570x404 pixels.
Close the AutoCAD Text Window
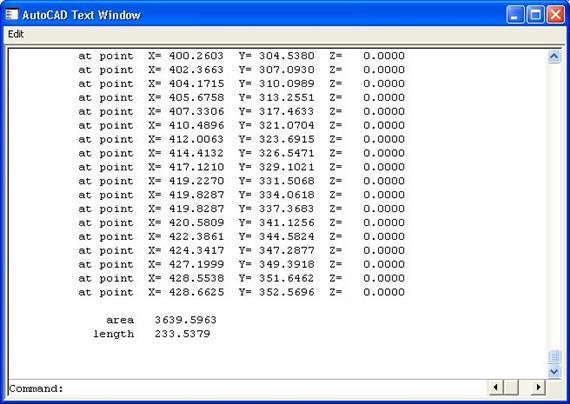(x=555, y=15)
